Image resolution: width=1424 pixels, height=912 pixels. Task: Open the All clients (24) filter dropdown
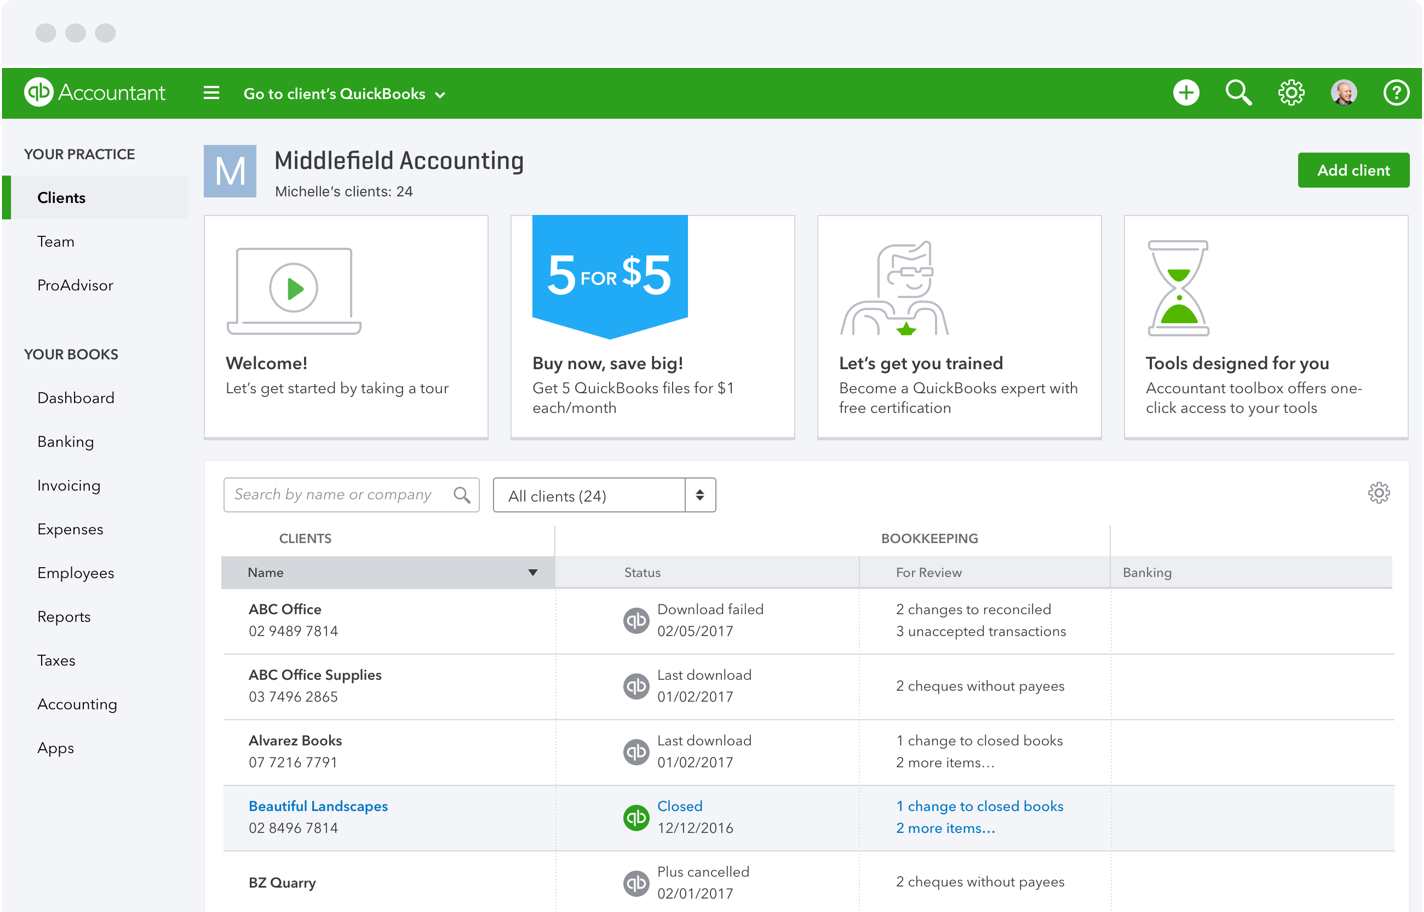(604, 495)
